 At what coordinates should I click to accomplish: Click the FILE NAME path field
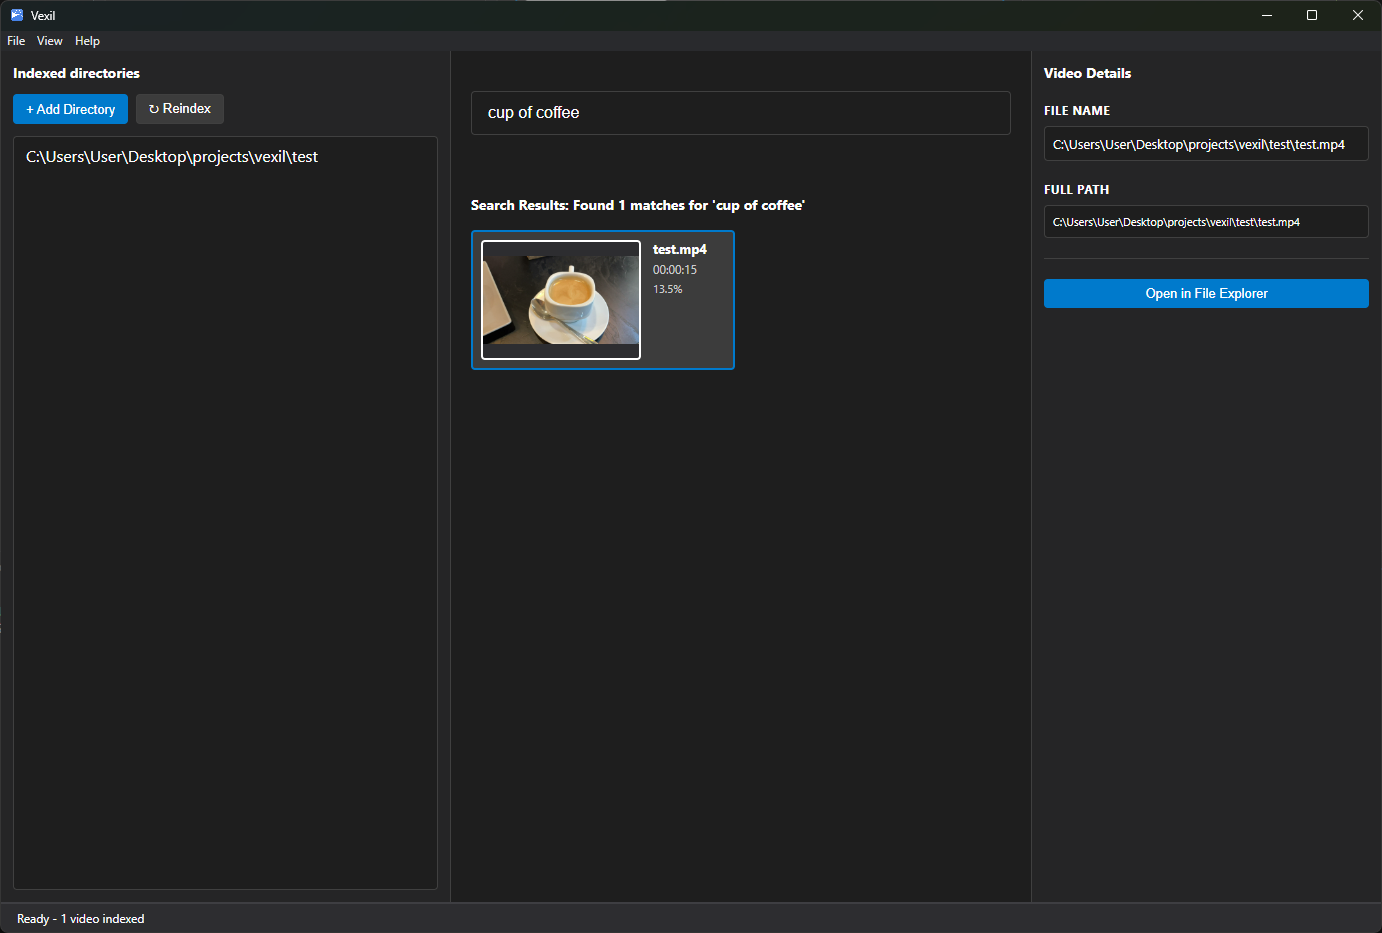click(x=1206, y=143)
